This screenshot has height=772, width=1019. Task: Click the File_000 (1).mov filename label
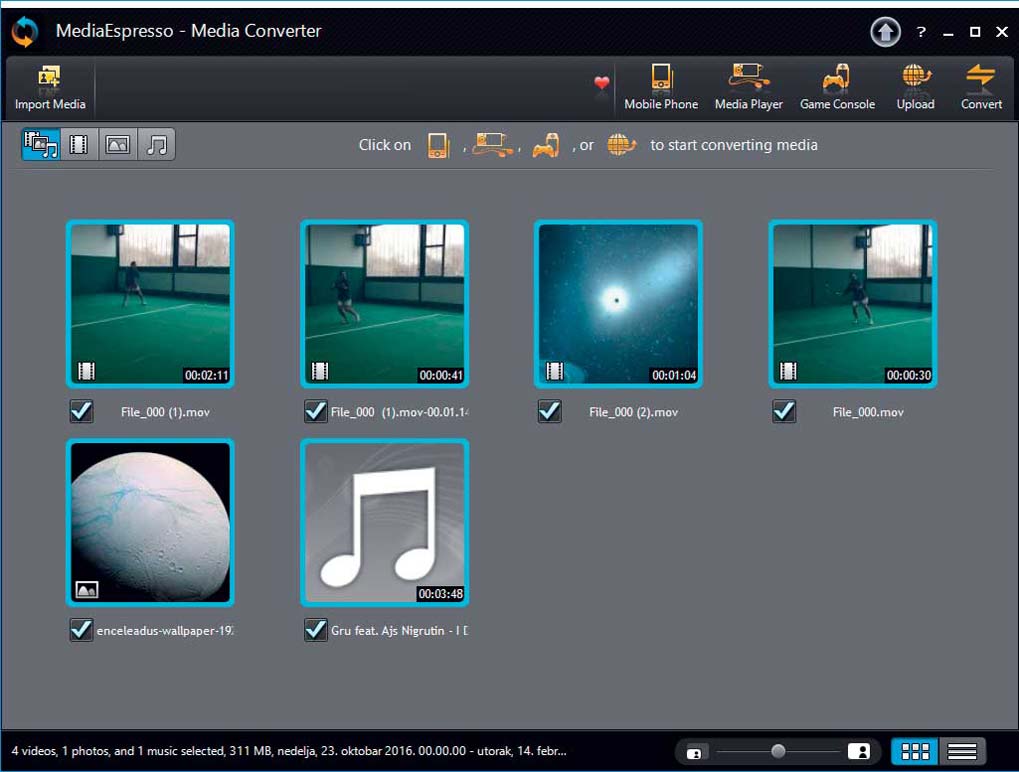(165, 412)
